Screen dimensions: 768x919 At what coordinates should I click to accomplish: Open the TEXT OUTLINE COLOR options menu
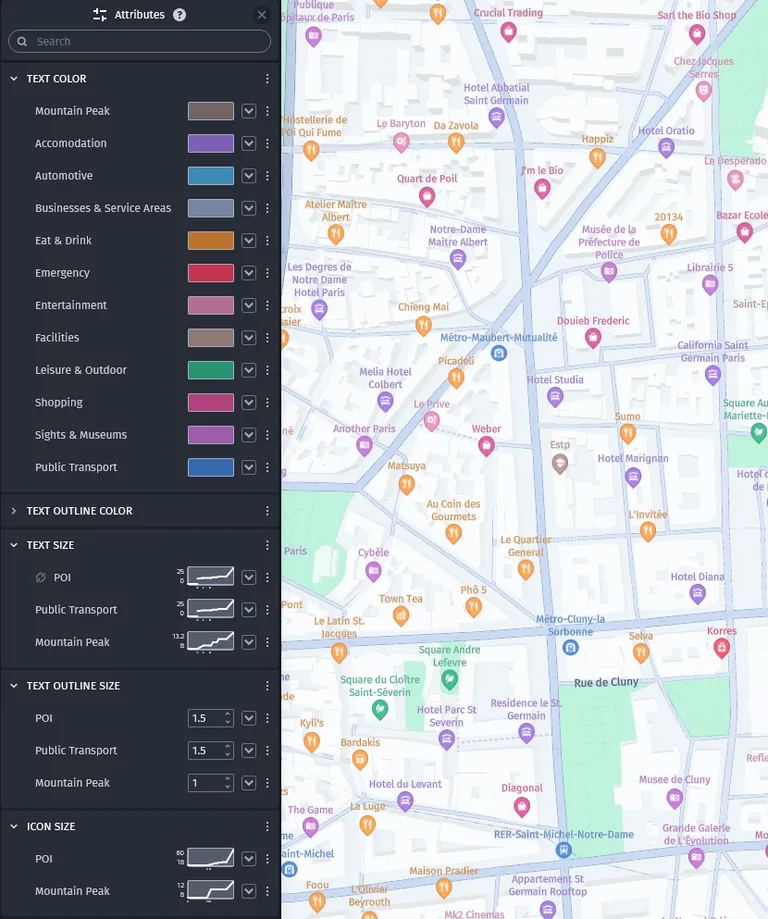[267, 511]
